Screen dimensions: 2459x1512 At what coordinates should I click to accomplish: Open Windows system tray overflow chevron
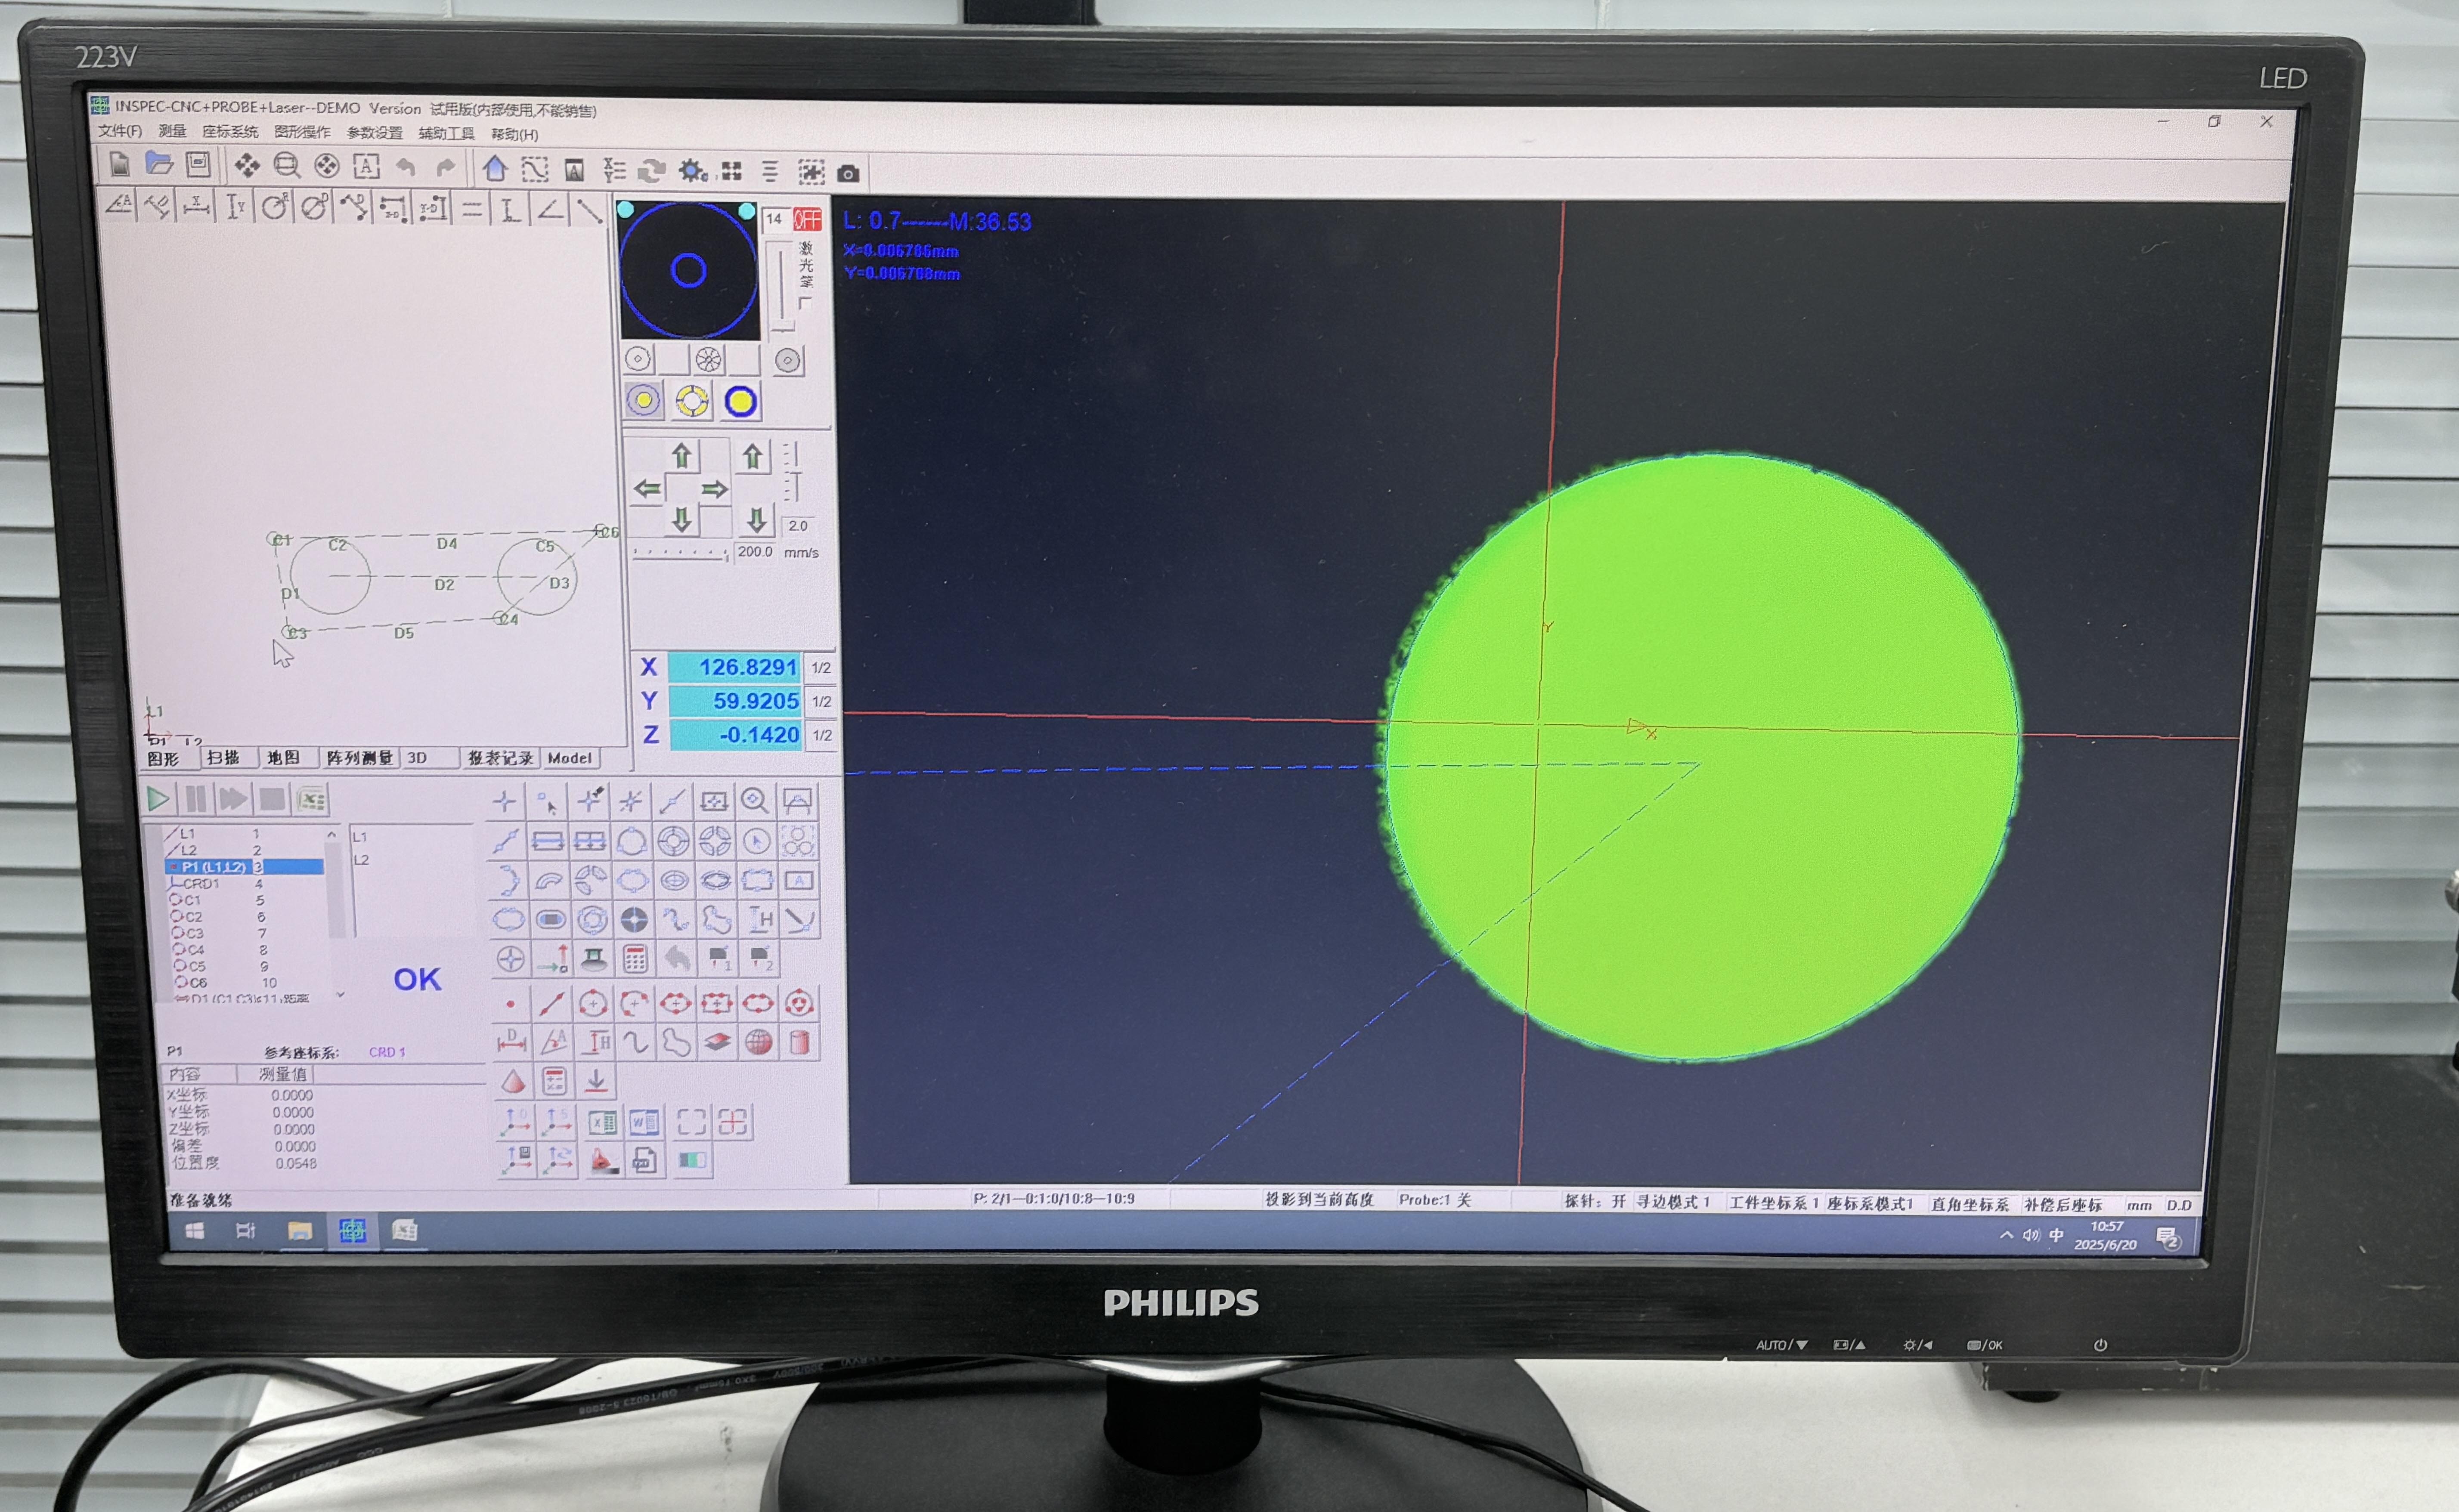point(2006,1235)
